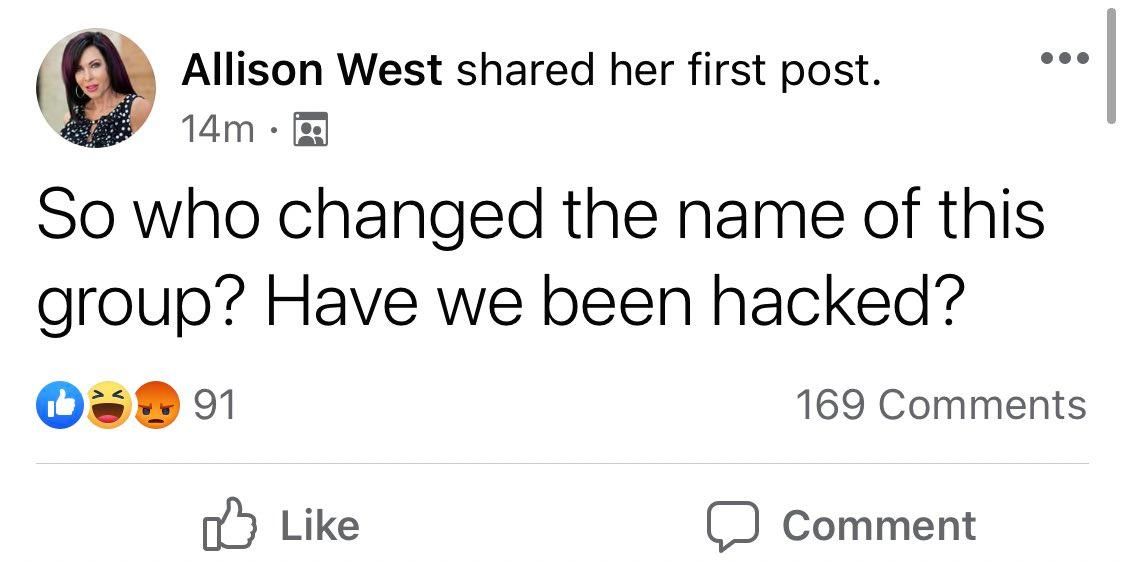Click the rightmost dot of options menu

1084,57
